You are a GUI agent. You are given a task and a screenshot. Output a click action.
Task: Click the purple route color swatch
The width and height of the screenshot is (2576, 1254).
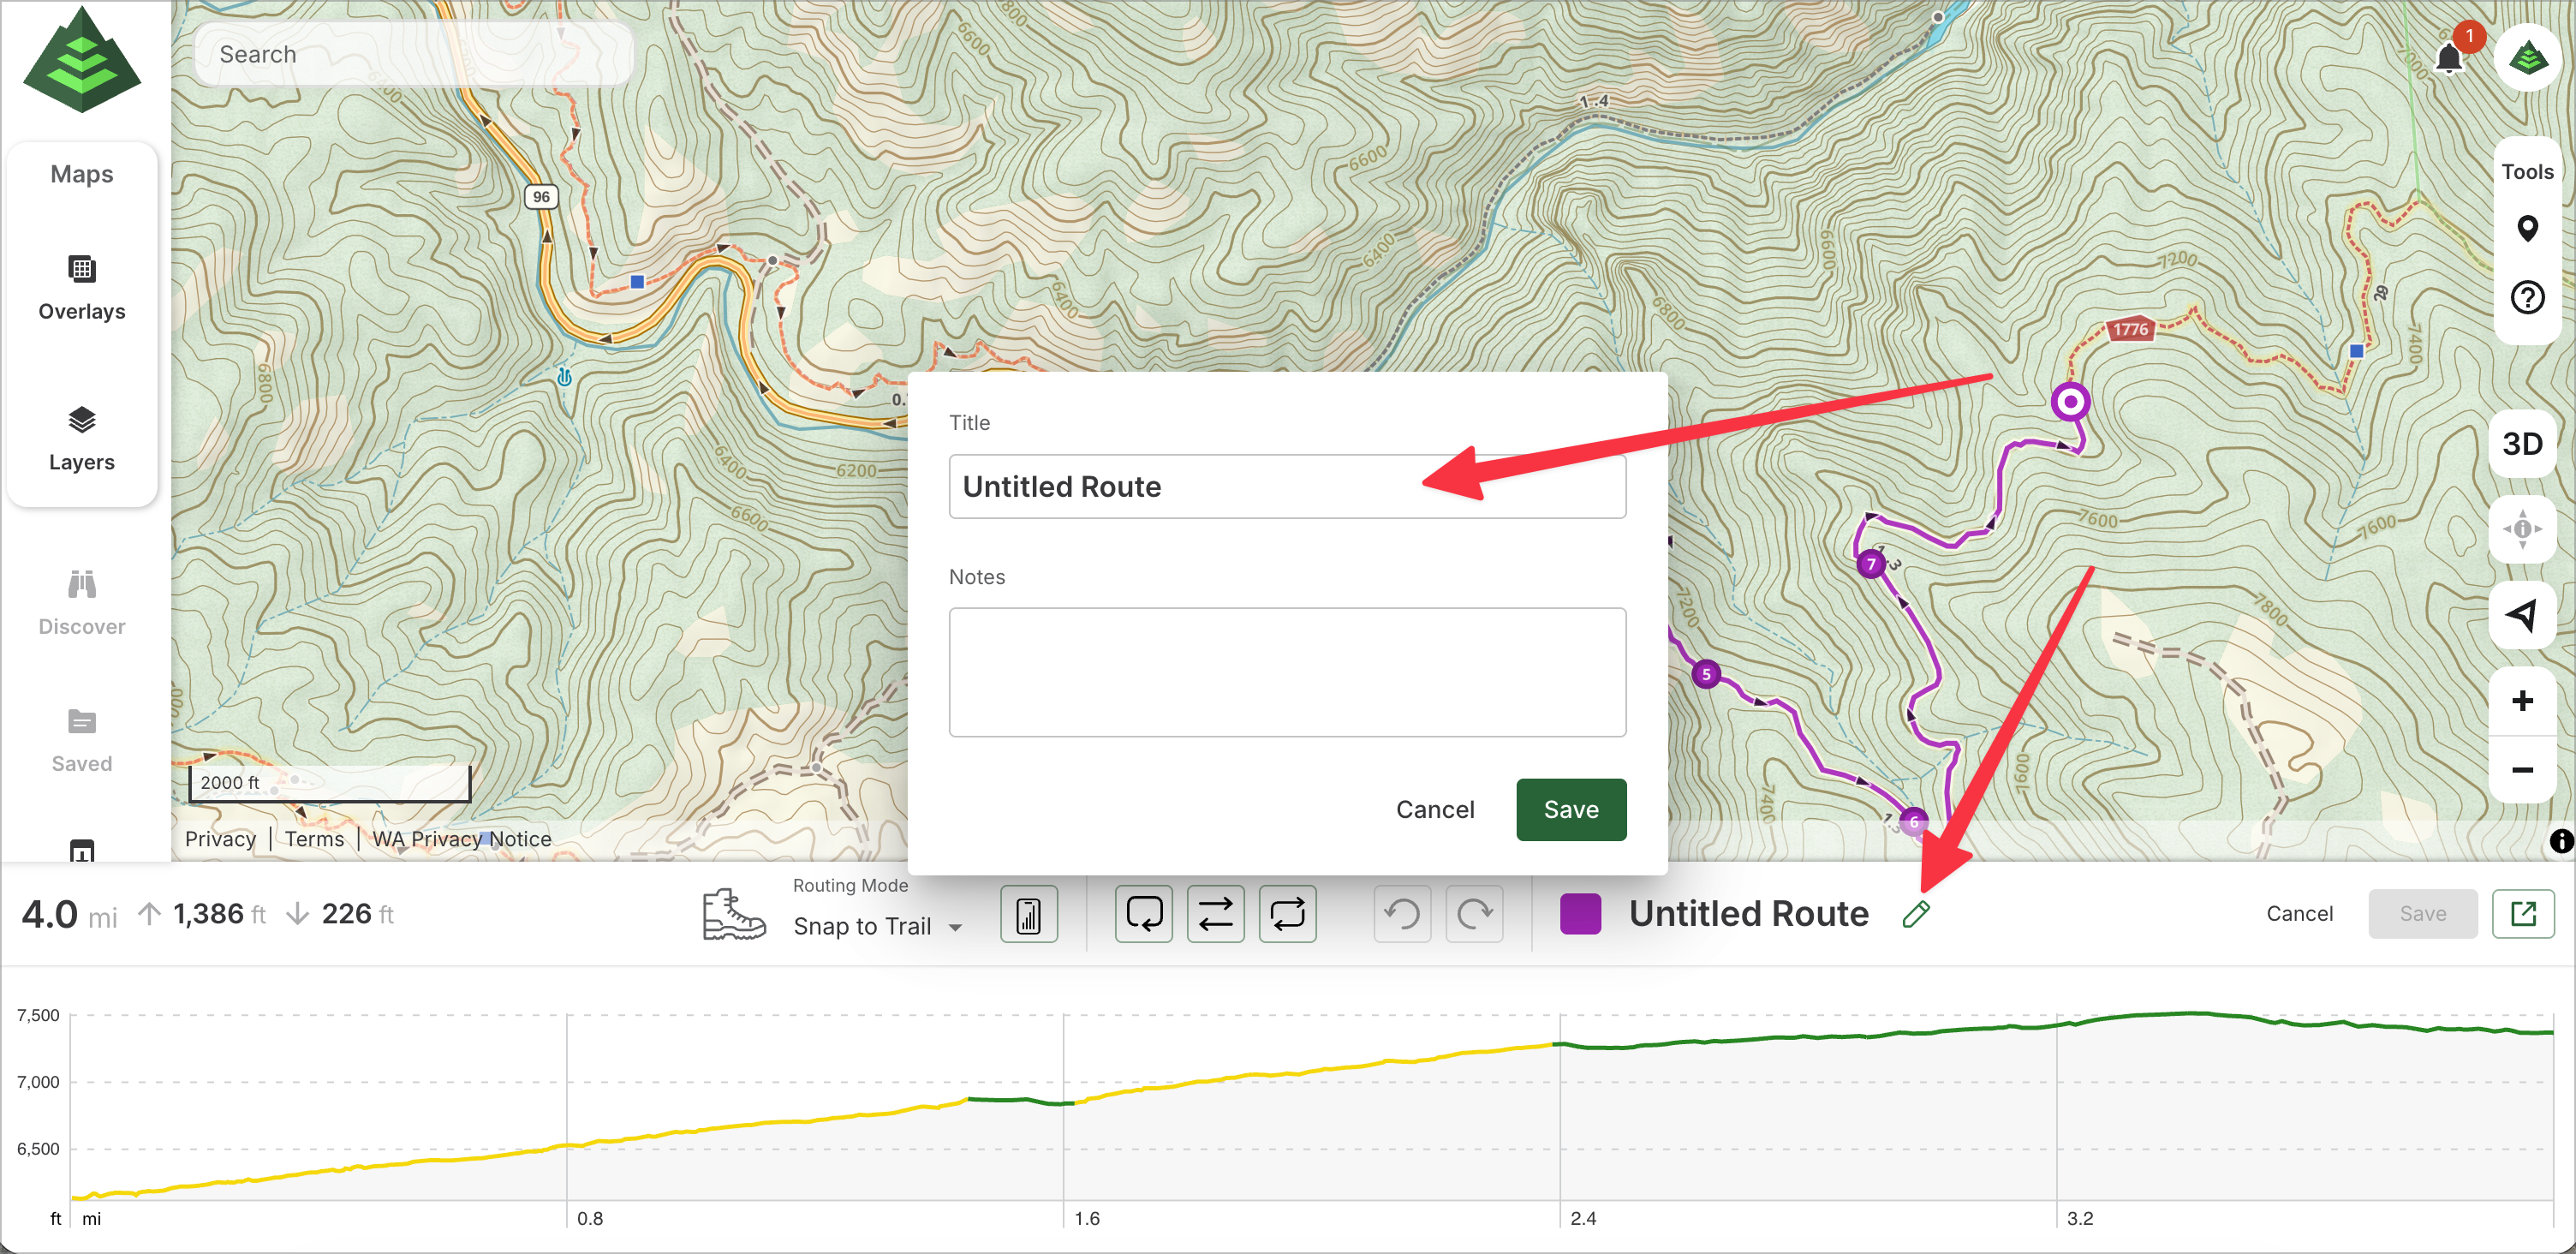tap(1580, 914)
